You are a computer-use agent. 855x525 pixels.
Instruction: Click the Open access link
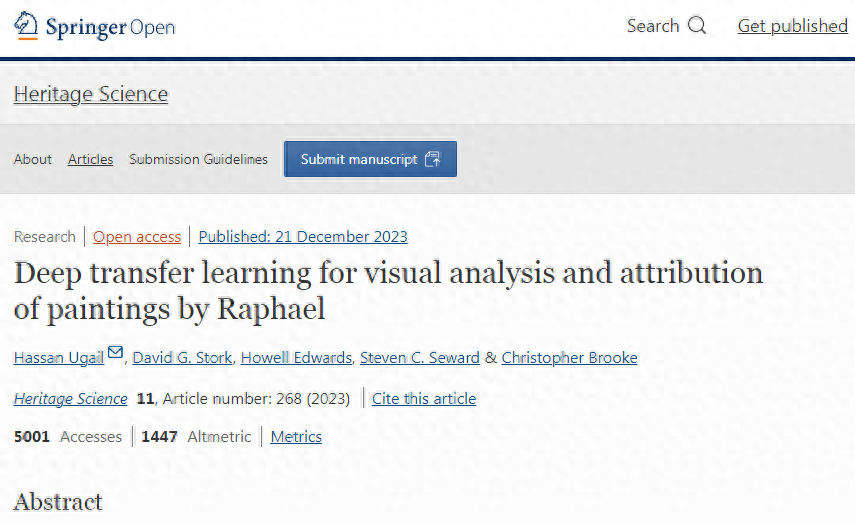(137, 237)
